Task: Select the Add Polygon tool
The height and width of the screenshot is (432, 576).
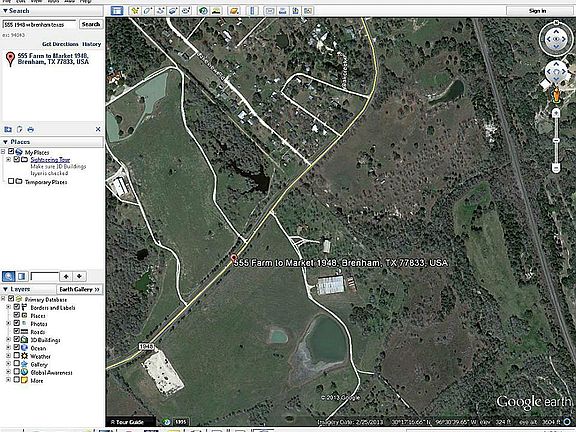Action: coord(148,11)
